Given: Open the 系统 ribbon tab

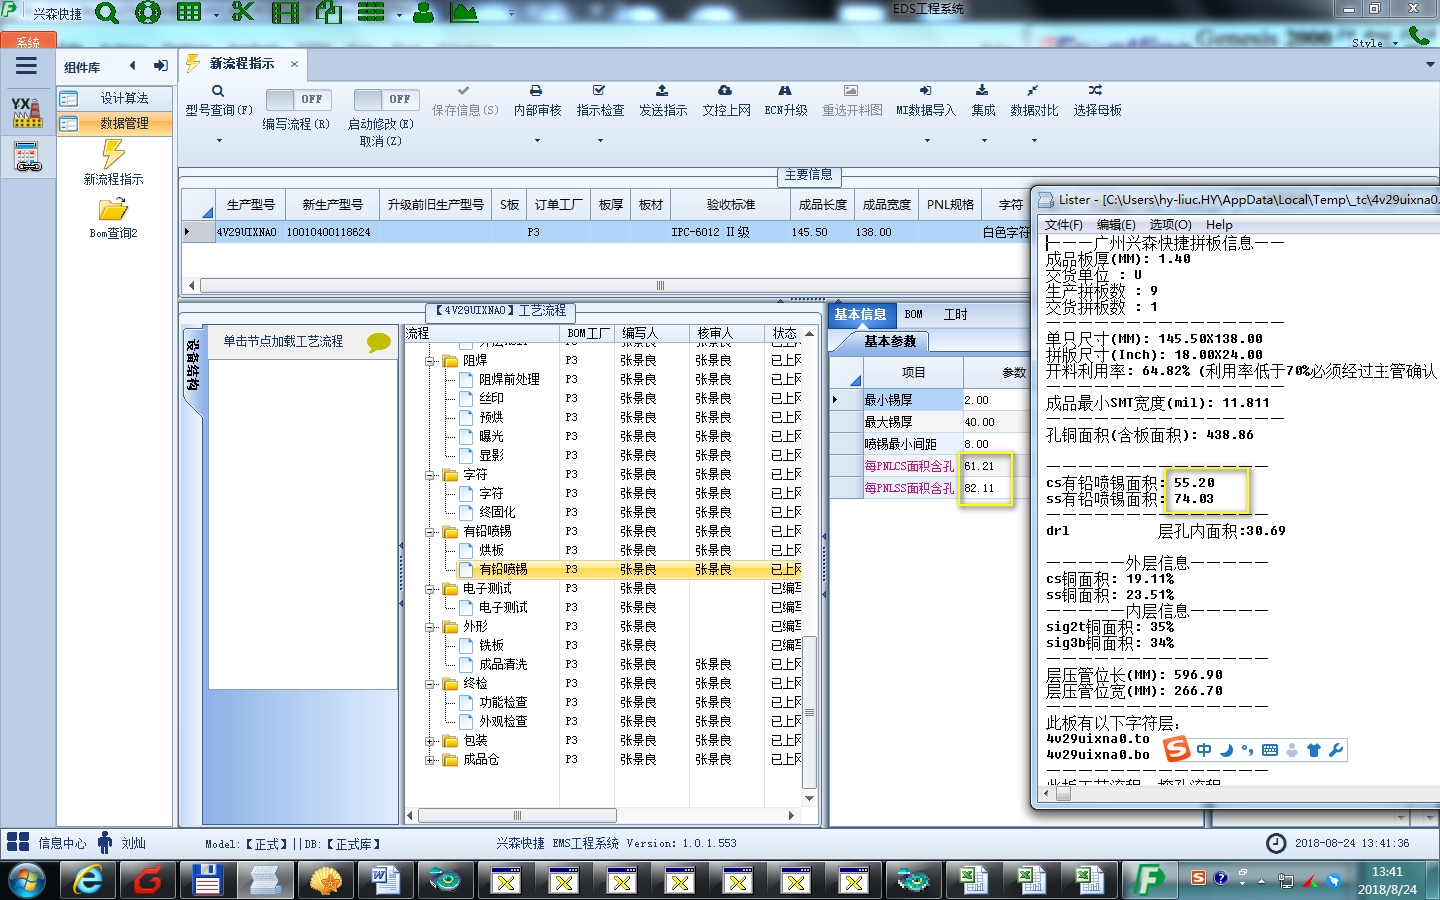Looking at the screenshot, I should (28, 41).
